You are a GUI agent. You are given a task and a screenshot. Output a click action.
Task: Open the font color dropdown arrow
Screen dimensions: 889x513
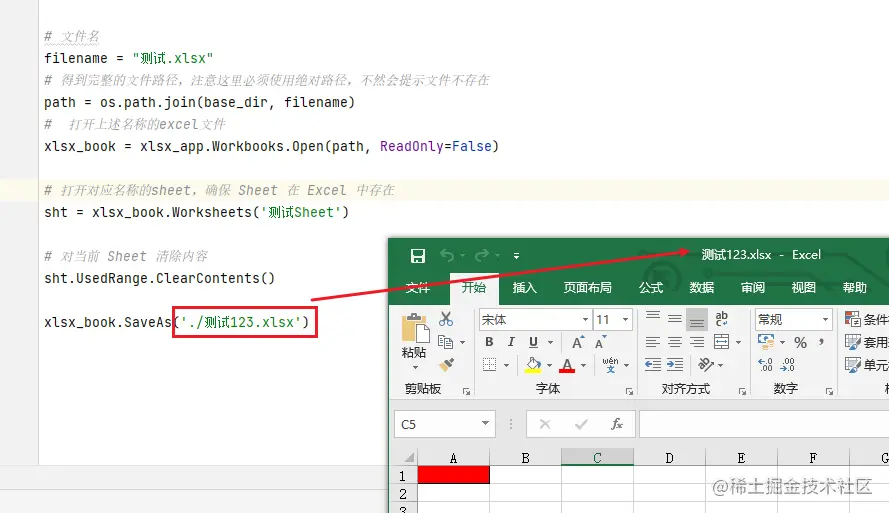click(x=583, y=365)
